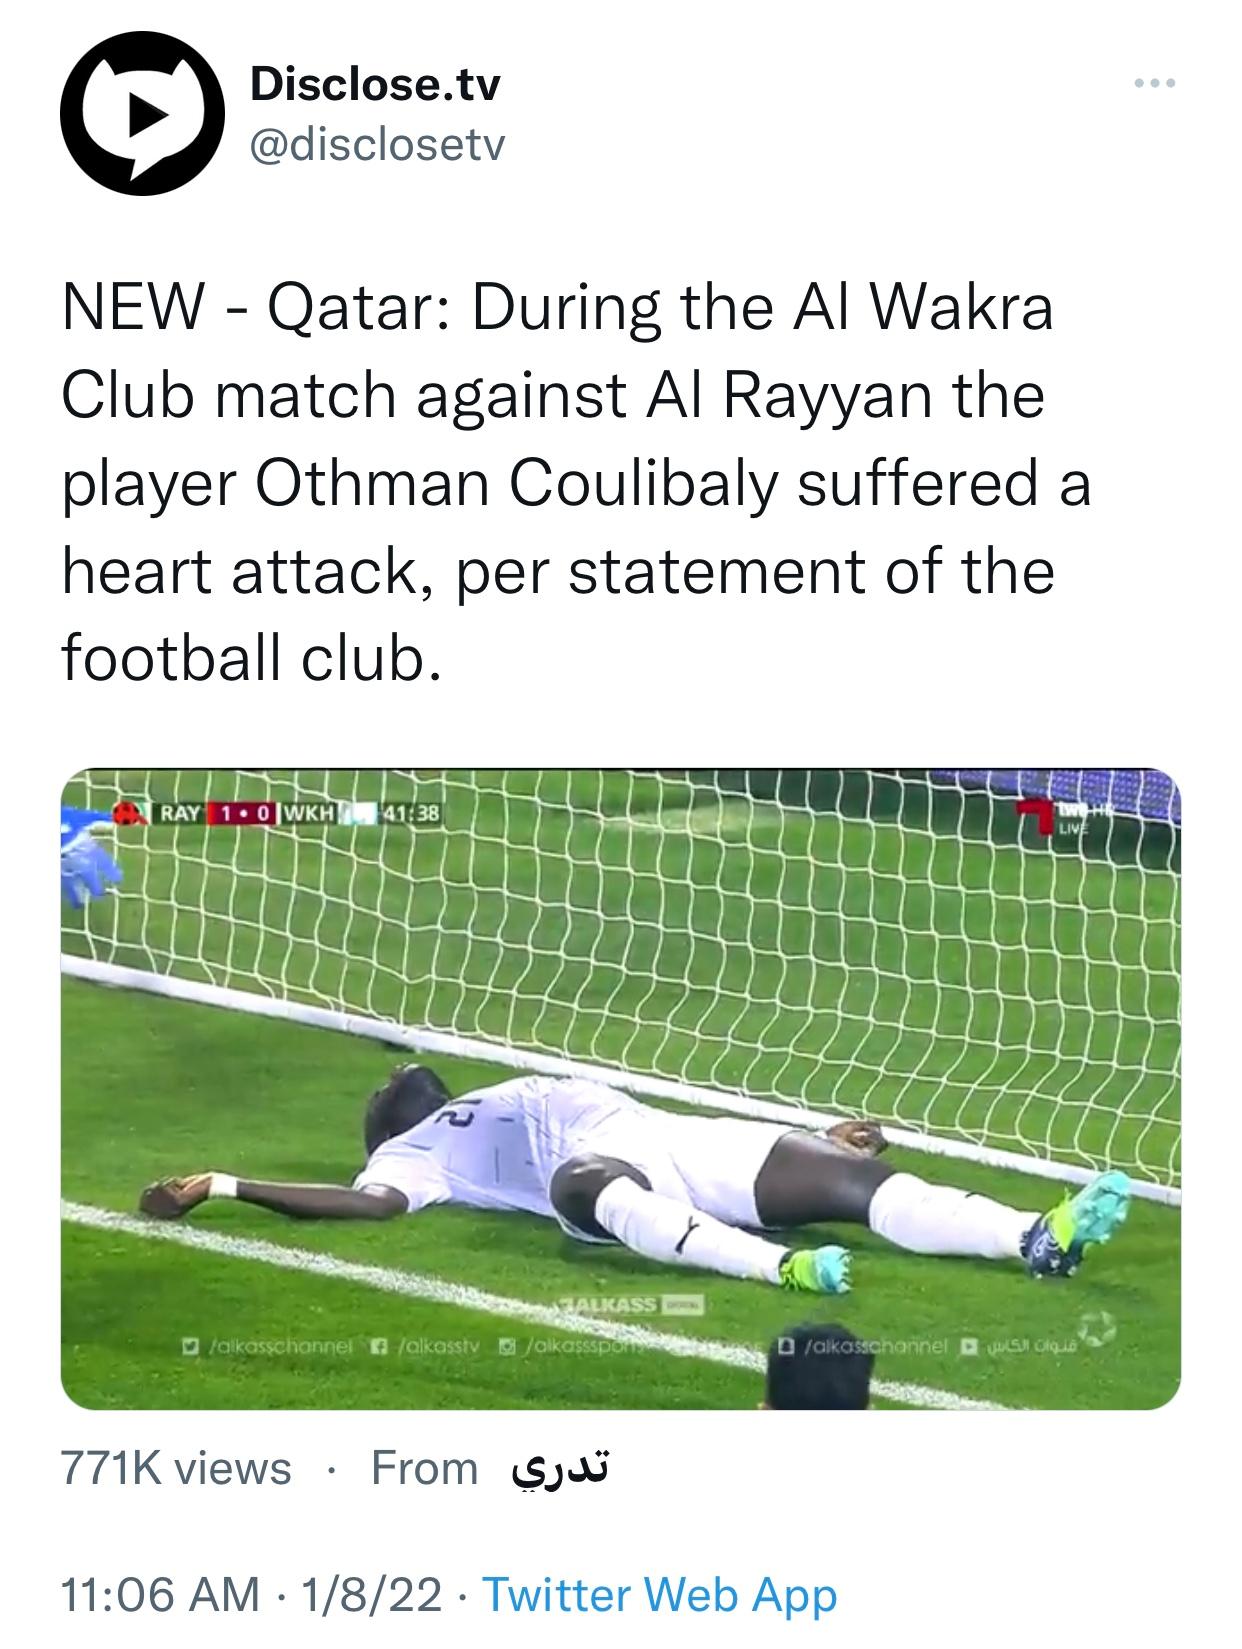Click the 11:06 AM tweet timestamp
This screenshot has height=1649, width=1242.
coord(160,1594)
